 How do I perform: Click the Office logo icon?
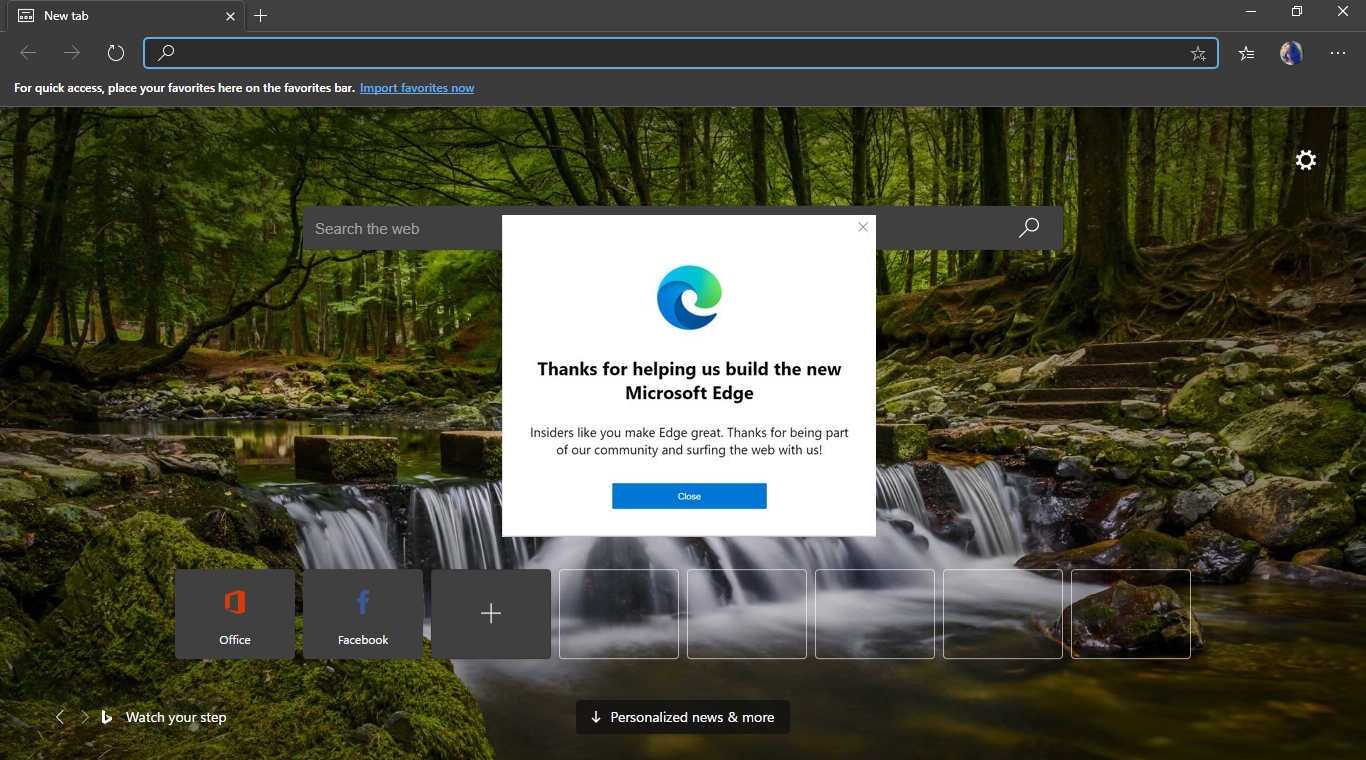[235, 602]
